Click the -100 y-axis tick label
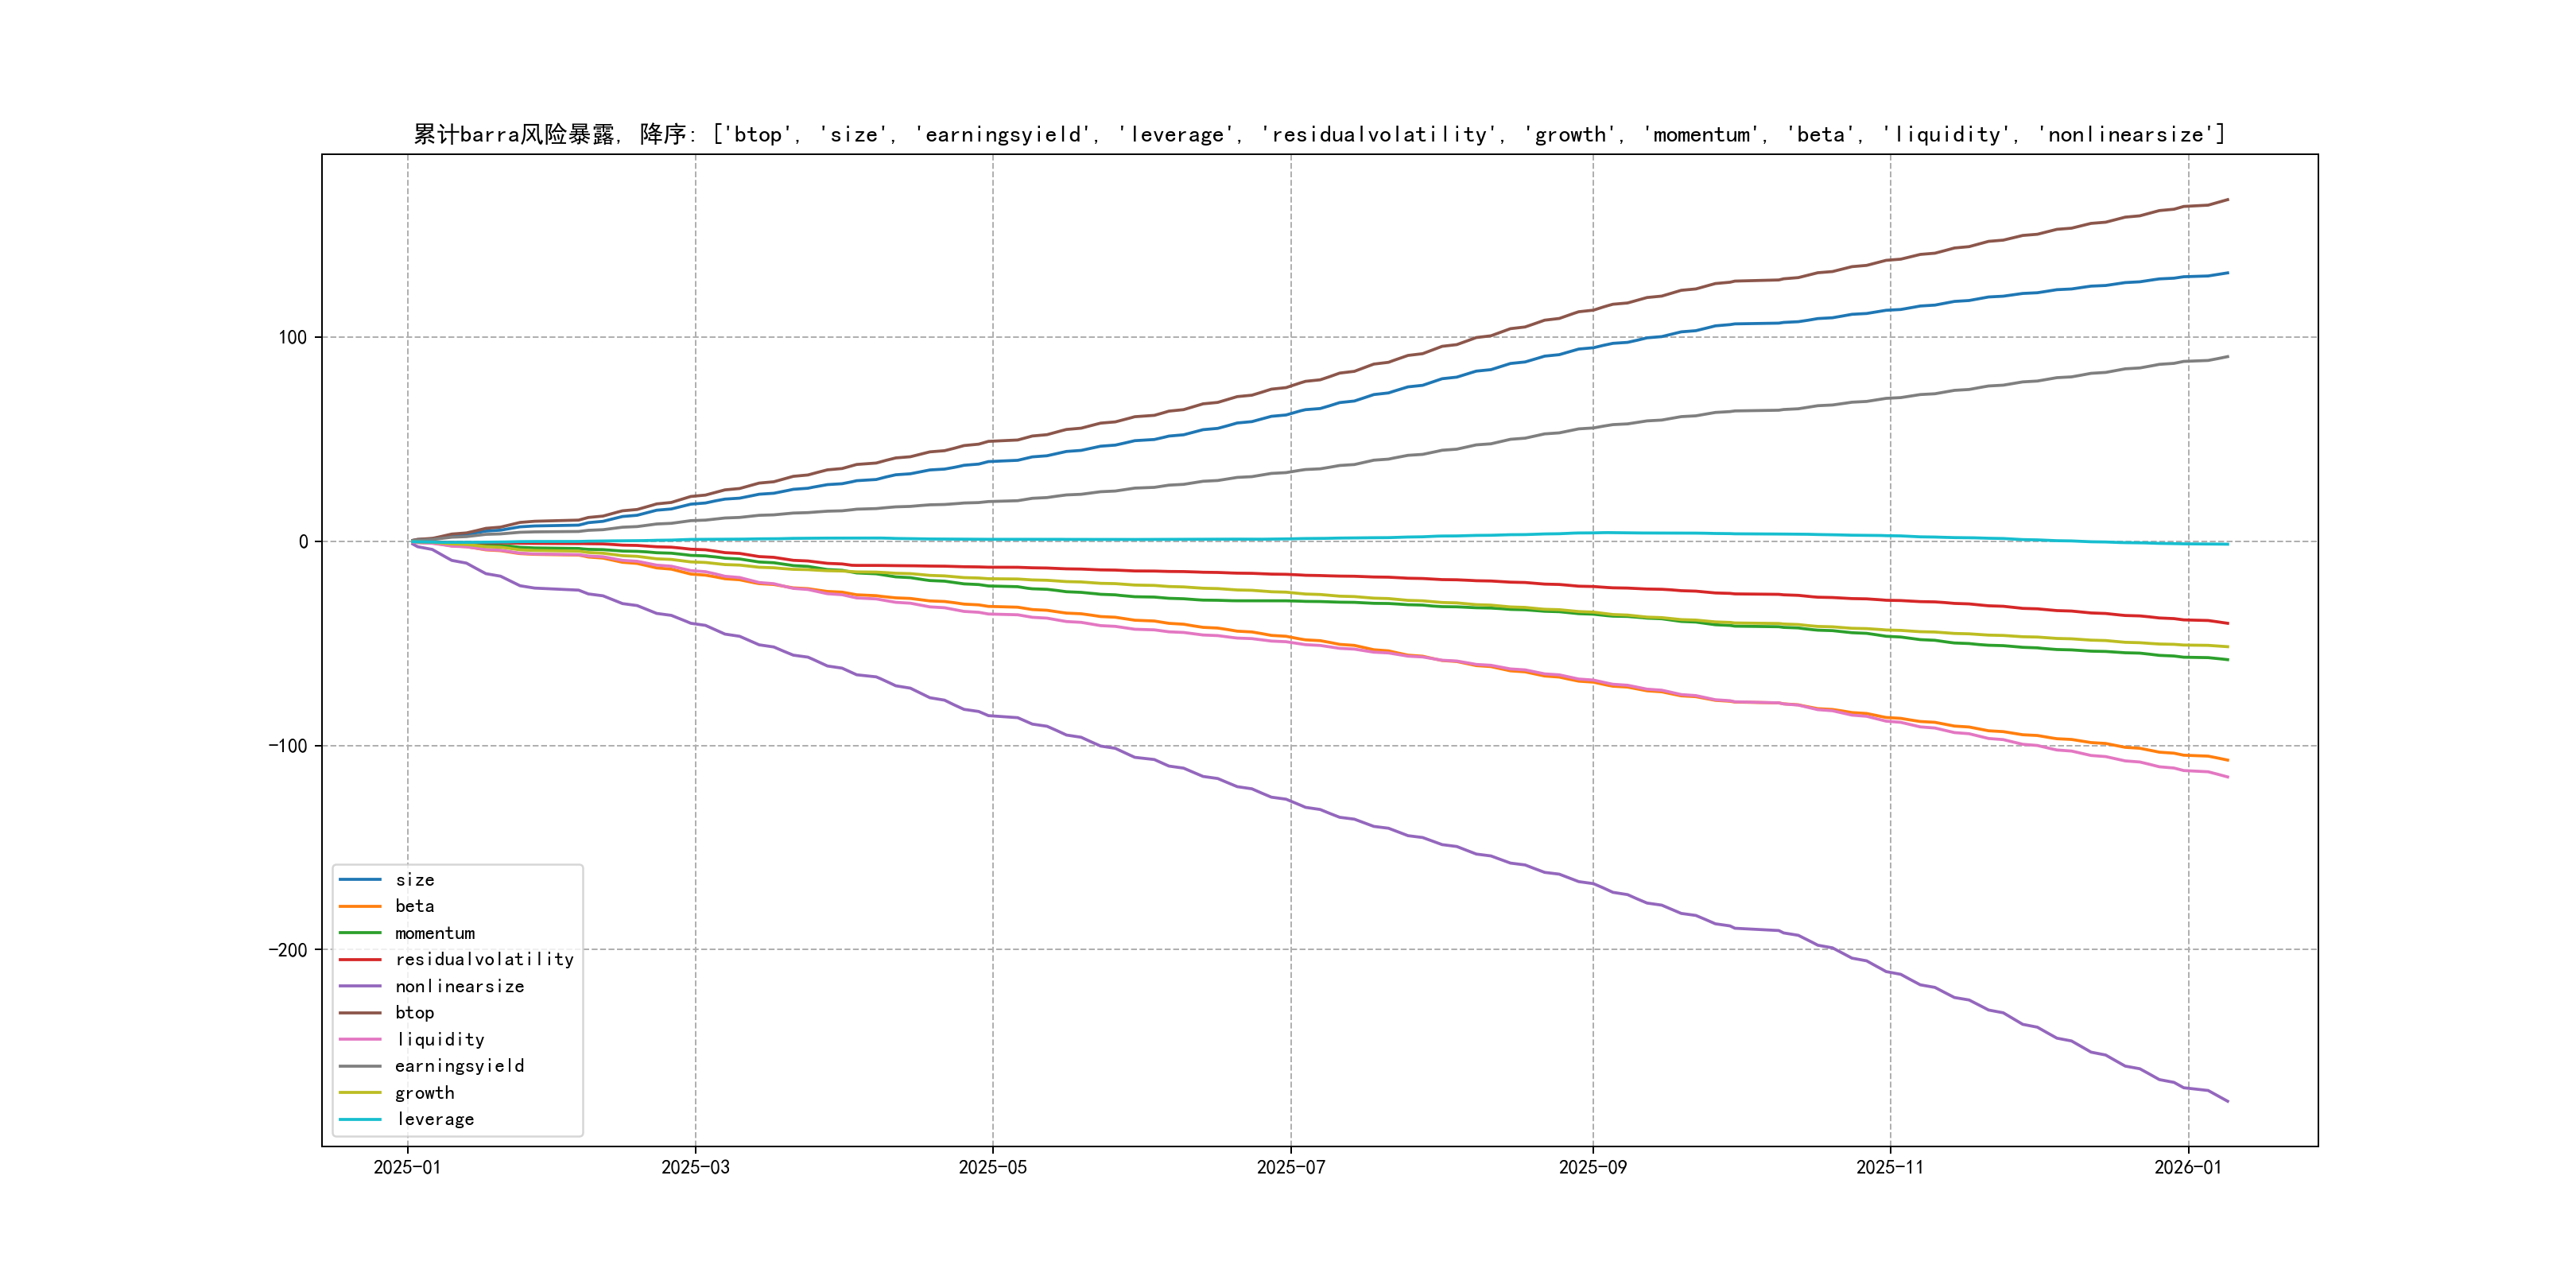The width and height of the screenshot is (2576, 1288). pos(287,746)
